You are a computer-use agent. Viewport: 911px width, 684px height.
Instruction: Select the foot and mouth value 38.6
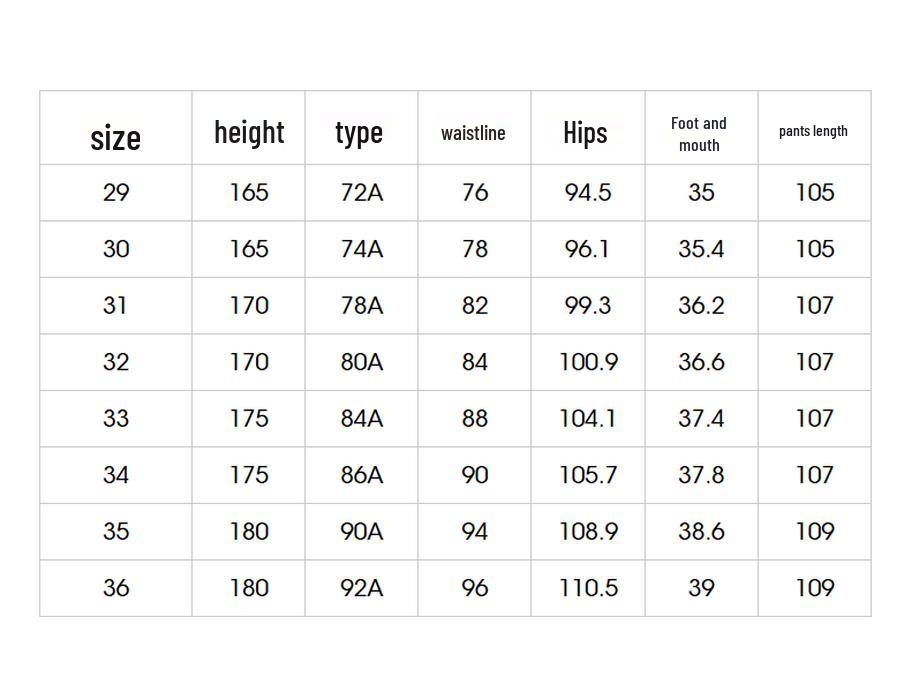pos(701,531)
